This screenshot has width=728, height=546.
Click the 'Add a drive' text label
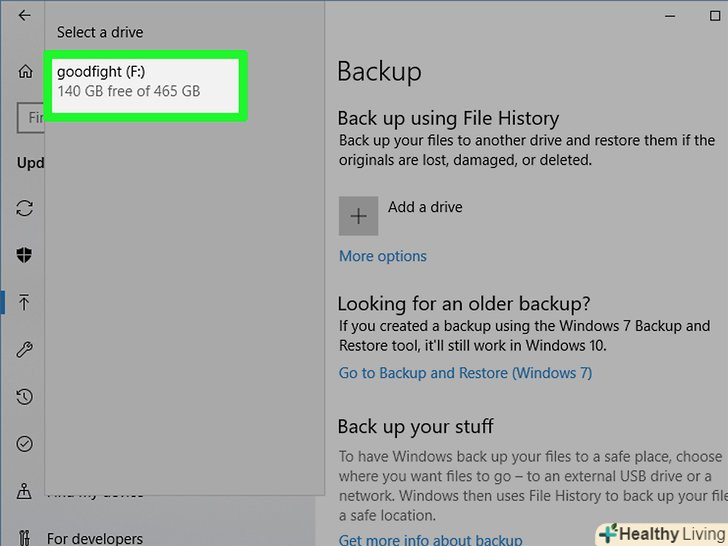coord(425,208)
